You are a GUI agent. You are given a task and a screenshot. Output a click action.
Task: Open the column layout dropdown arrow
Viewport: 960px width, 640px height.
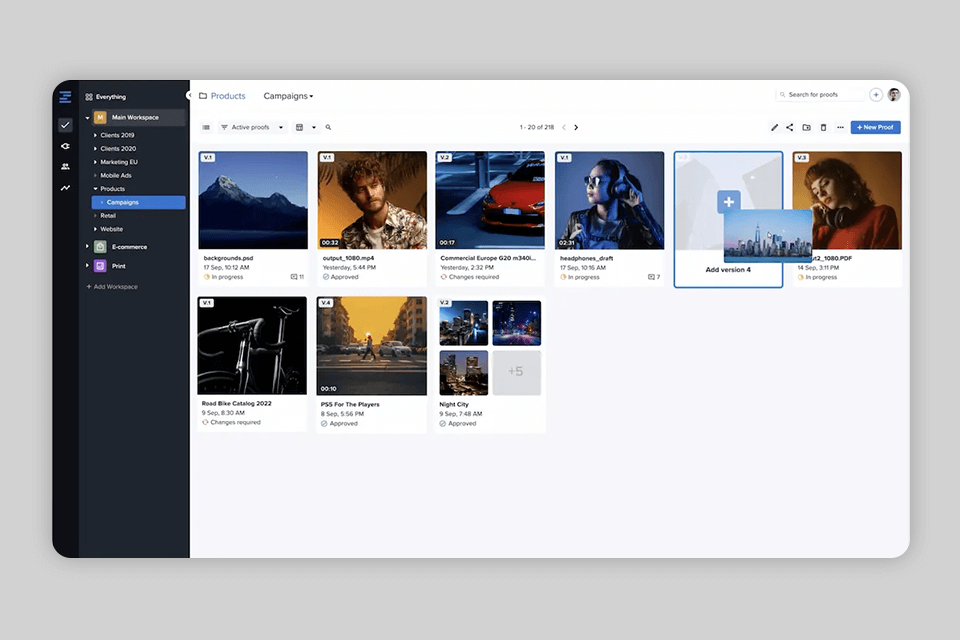pos(314,127)
